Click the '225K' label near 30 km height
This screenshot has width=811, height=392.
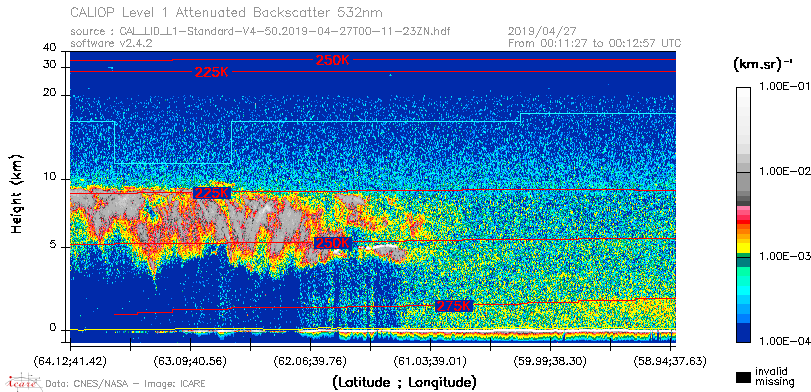[211, 72]
